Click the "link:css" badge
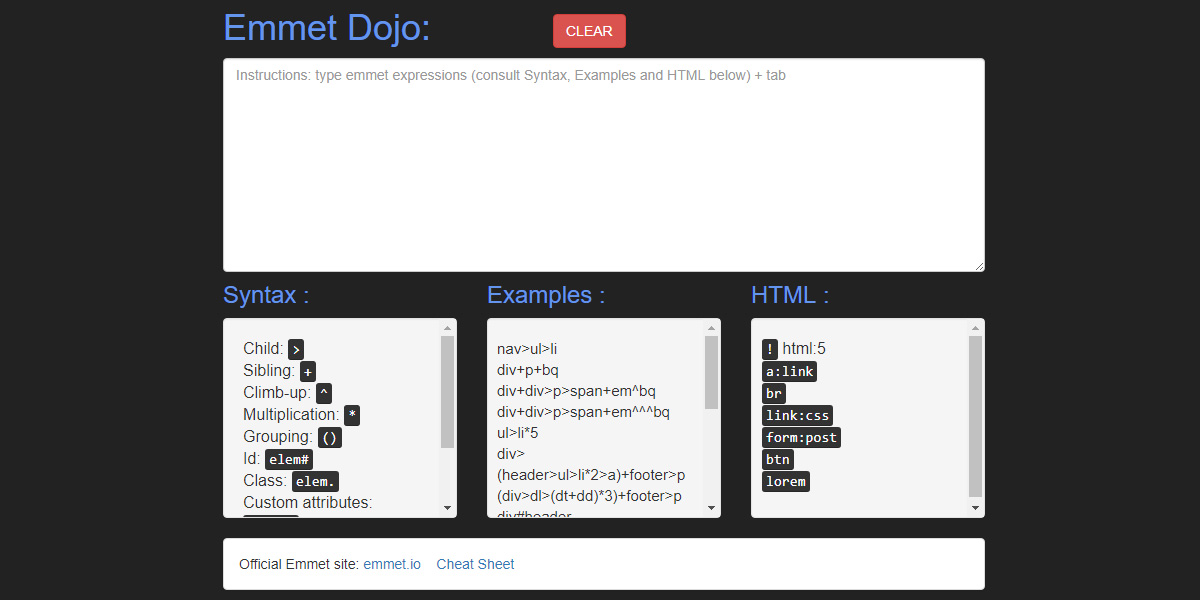Viewport: 1200px width, 600px height. point(798,415)
